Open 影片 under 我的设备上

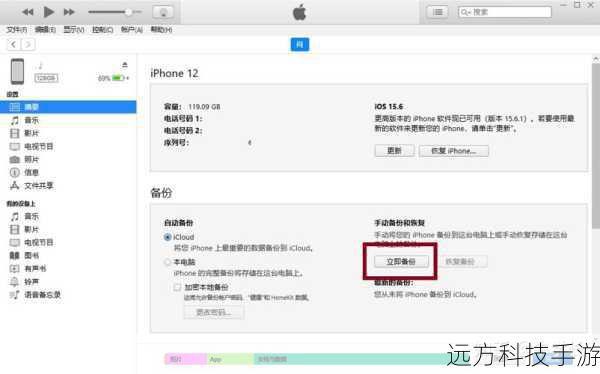31,229
